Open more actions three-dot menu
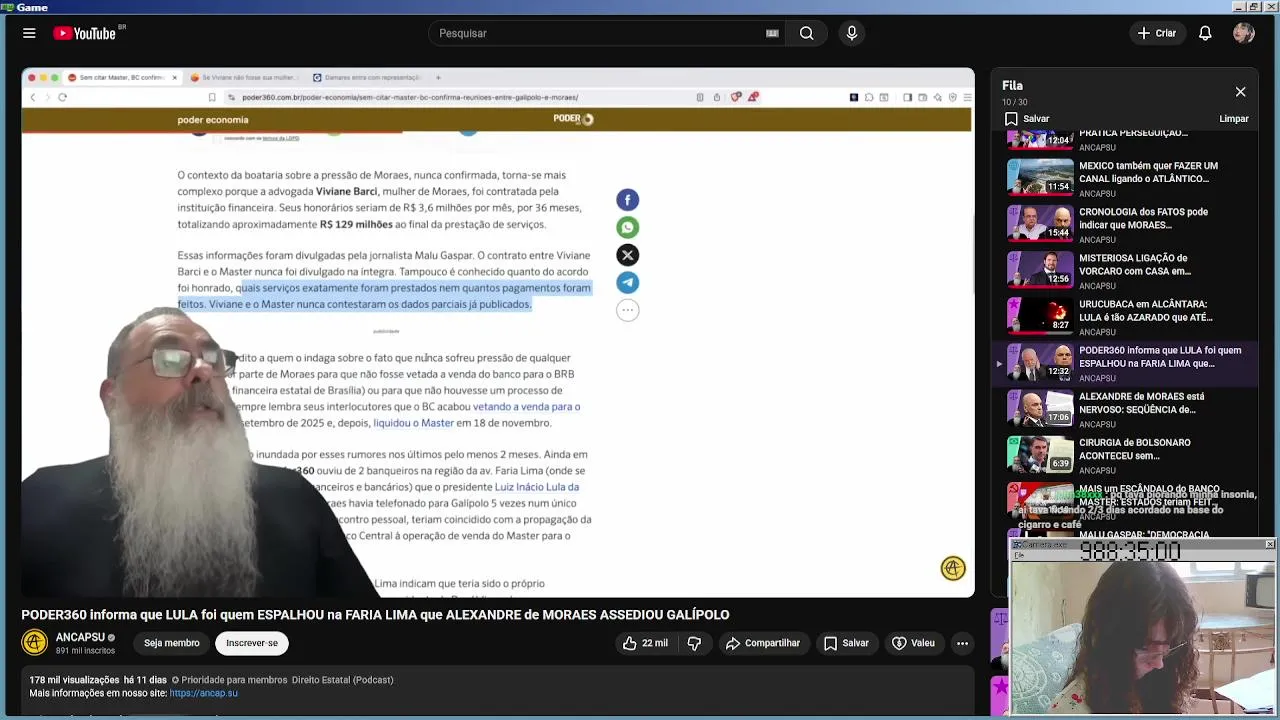 click(x=962, y=643)
